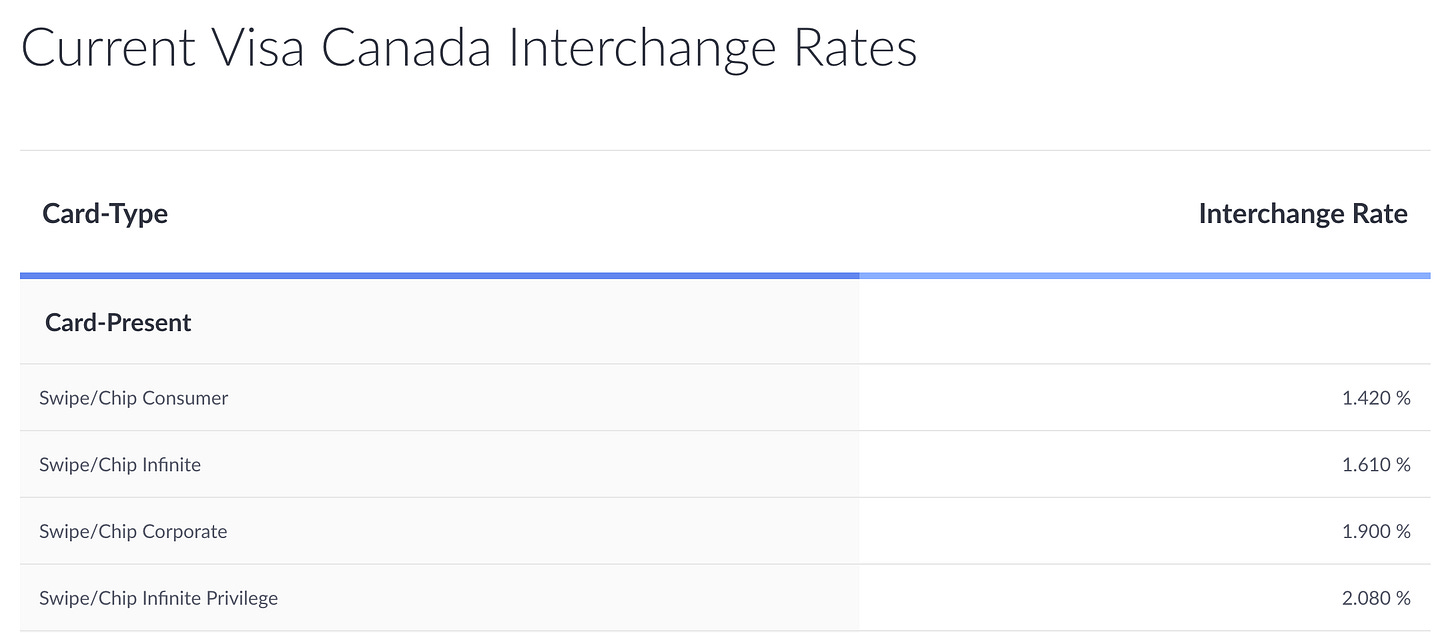Viewport: 1456px width, 633px height.
Task: Click the Current Visa Canada Interchange Rates heading
Action: (469, 49)
